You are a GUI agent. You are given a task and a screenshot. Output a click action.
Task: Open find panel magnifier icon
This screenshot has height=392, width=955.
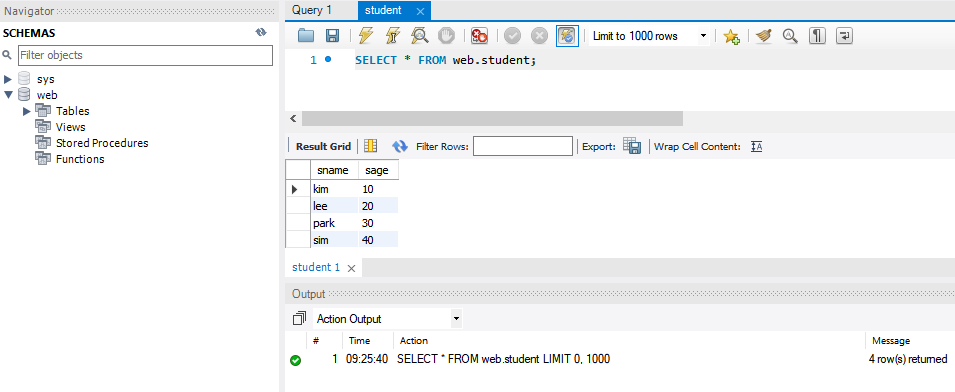(790, 36)
